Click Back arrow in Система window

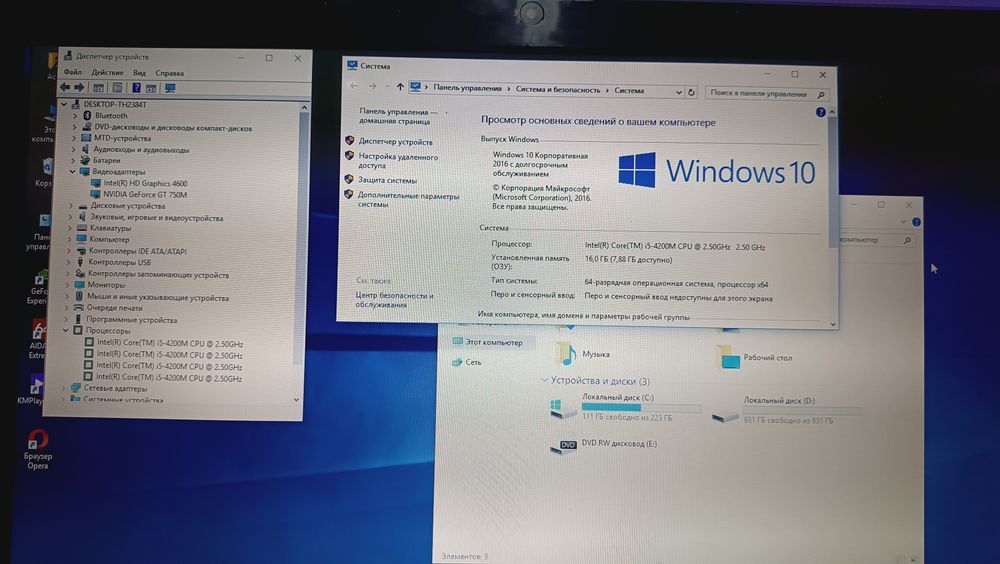pos(354,86)
